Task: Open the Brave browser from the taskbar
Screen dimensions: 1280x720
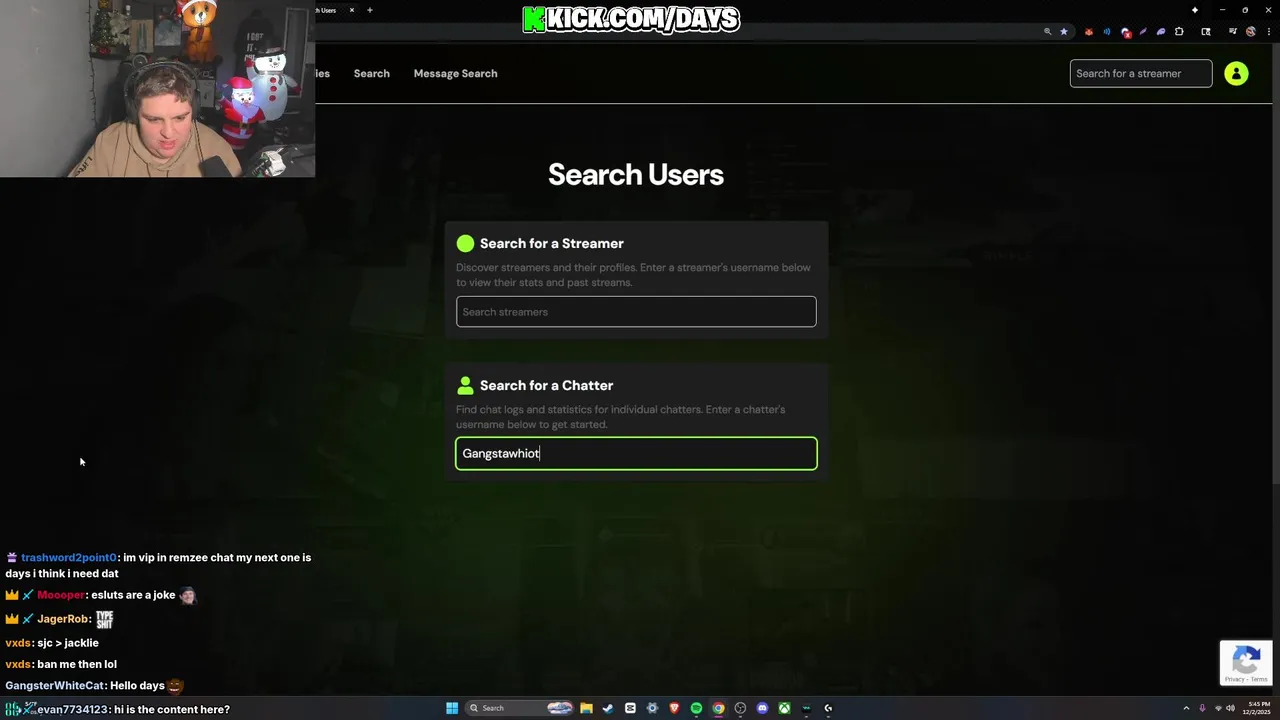Action: 674,708
